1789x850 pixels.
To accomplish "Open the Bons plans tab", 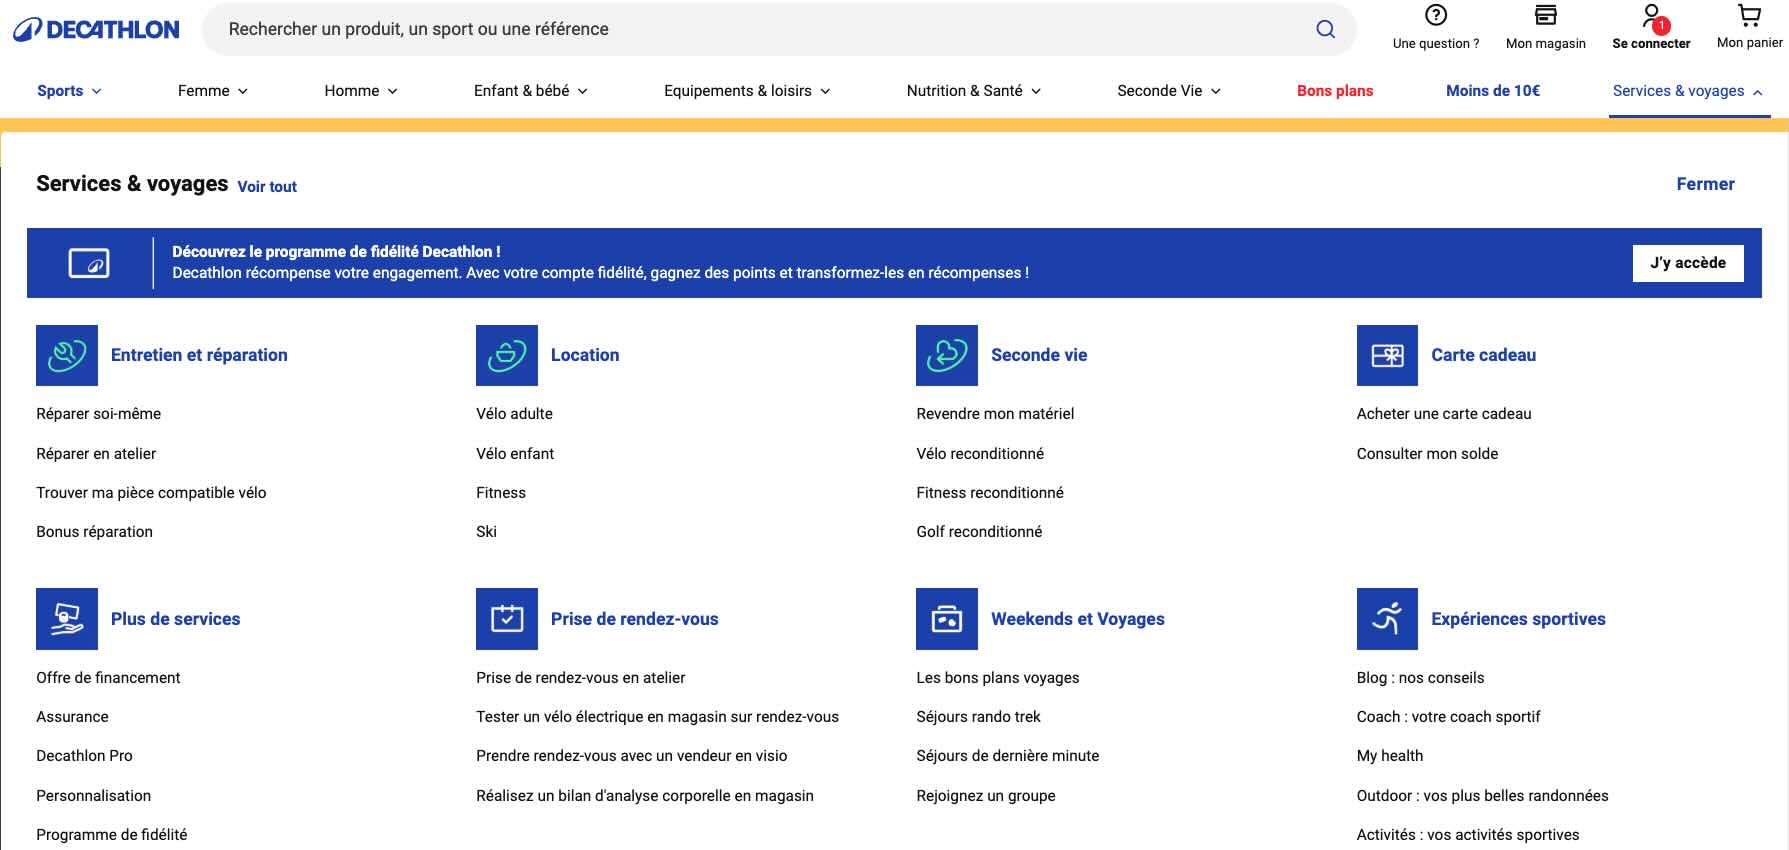I will (1335, 91).
